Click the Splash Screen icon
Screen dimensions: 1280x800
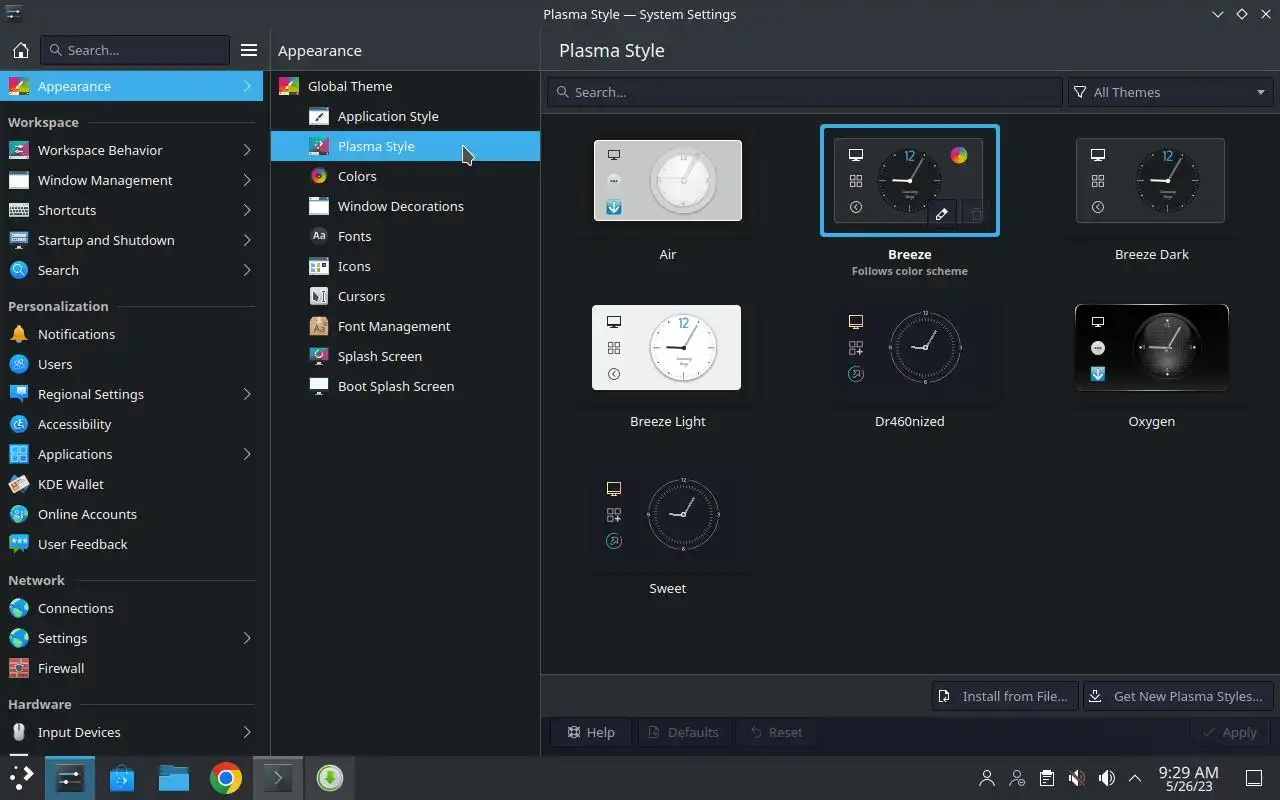point(319,356)
